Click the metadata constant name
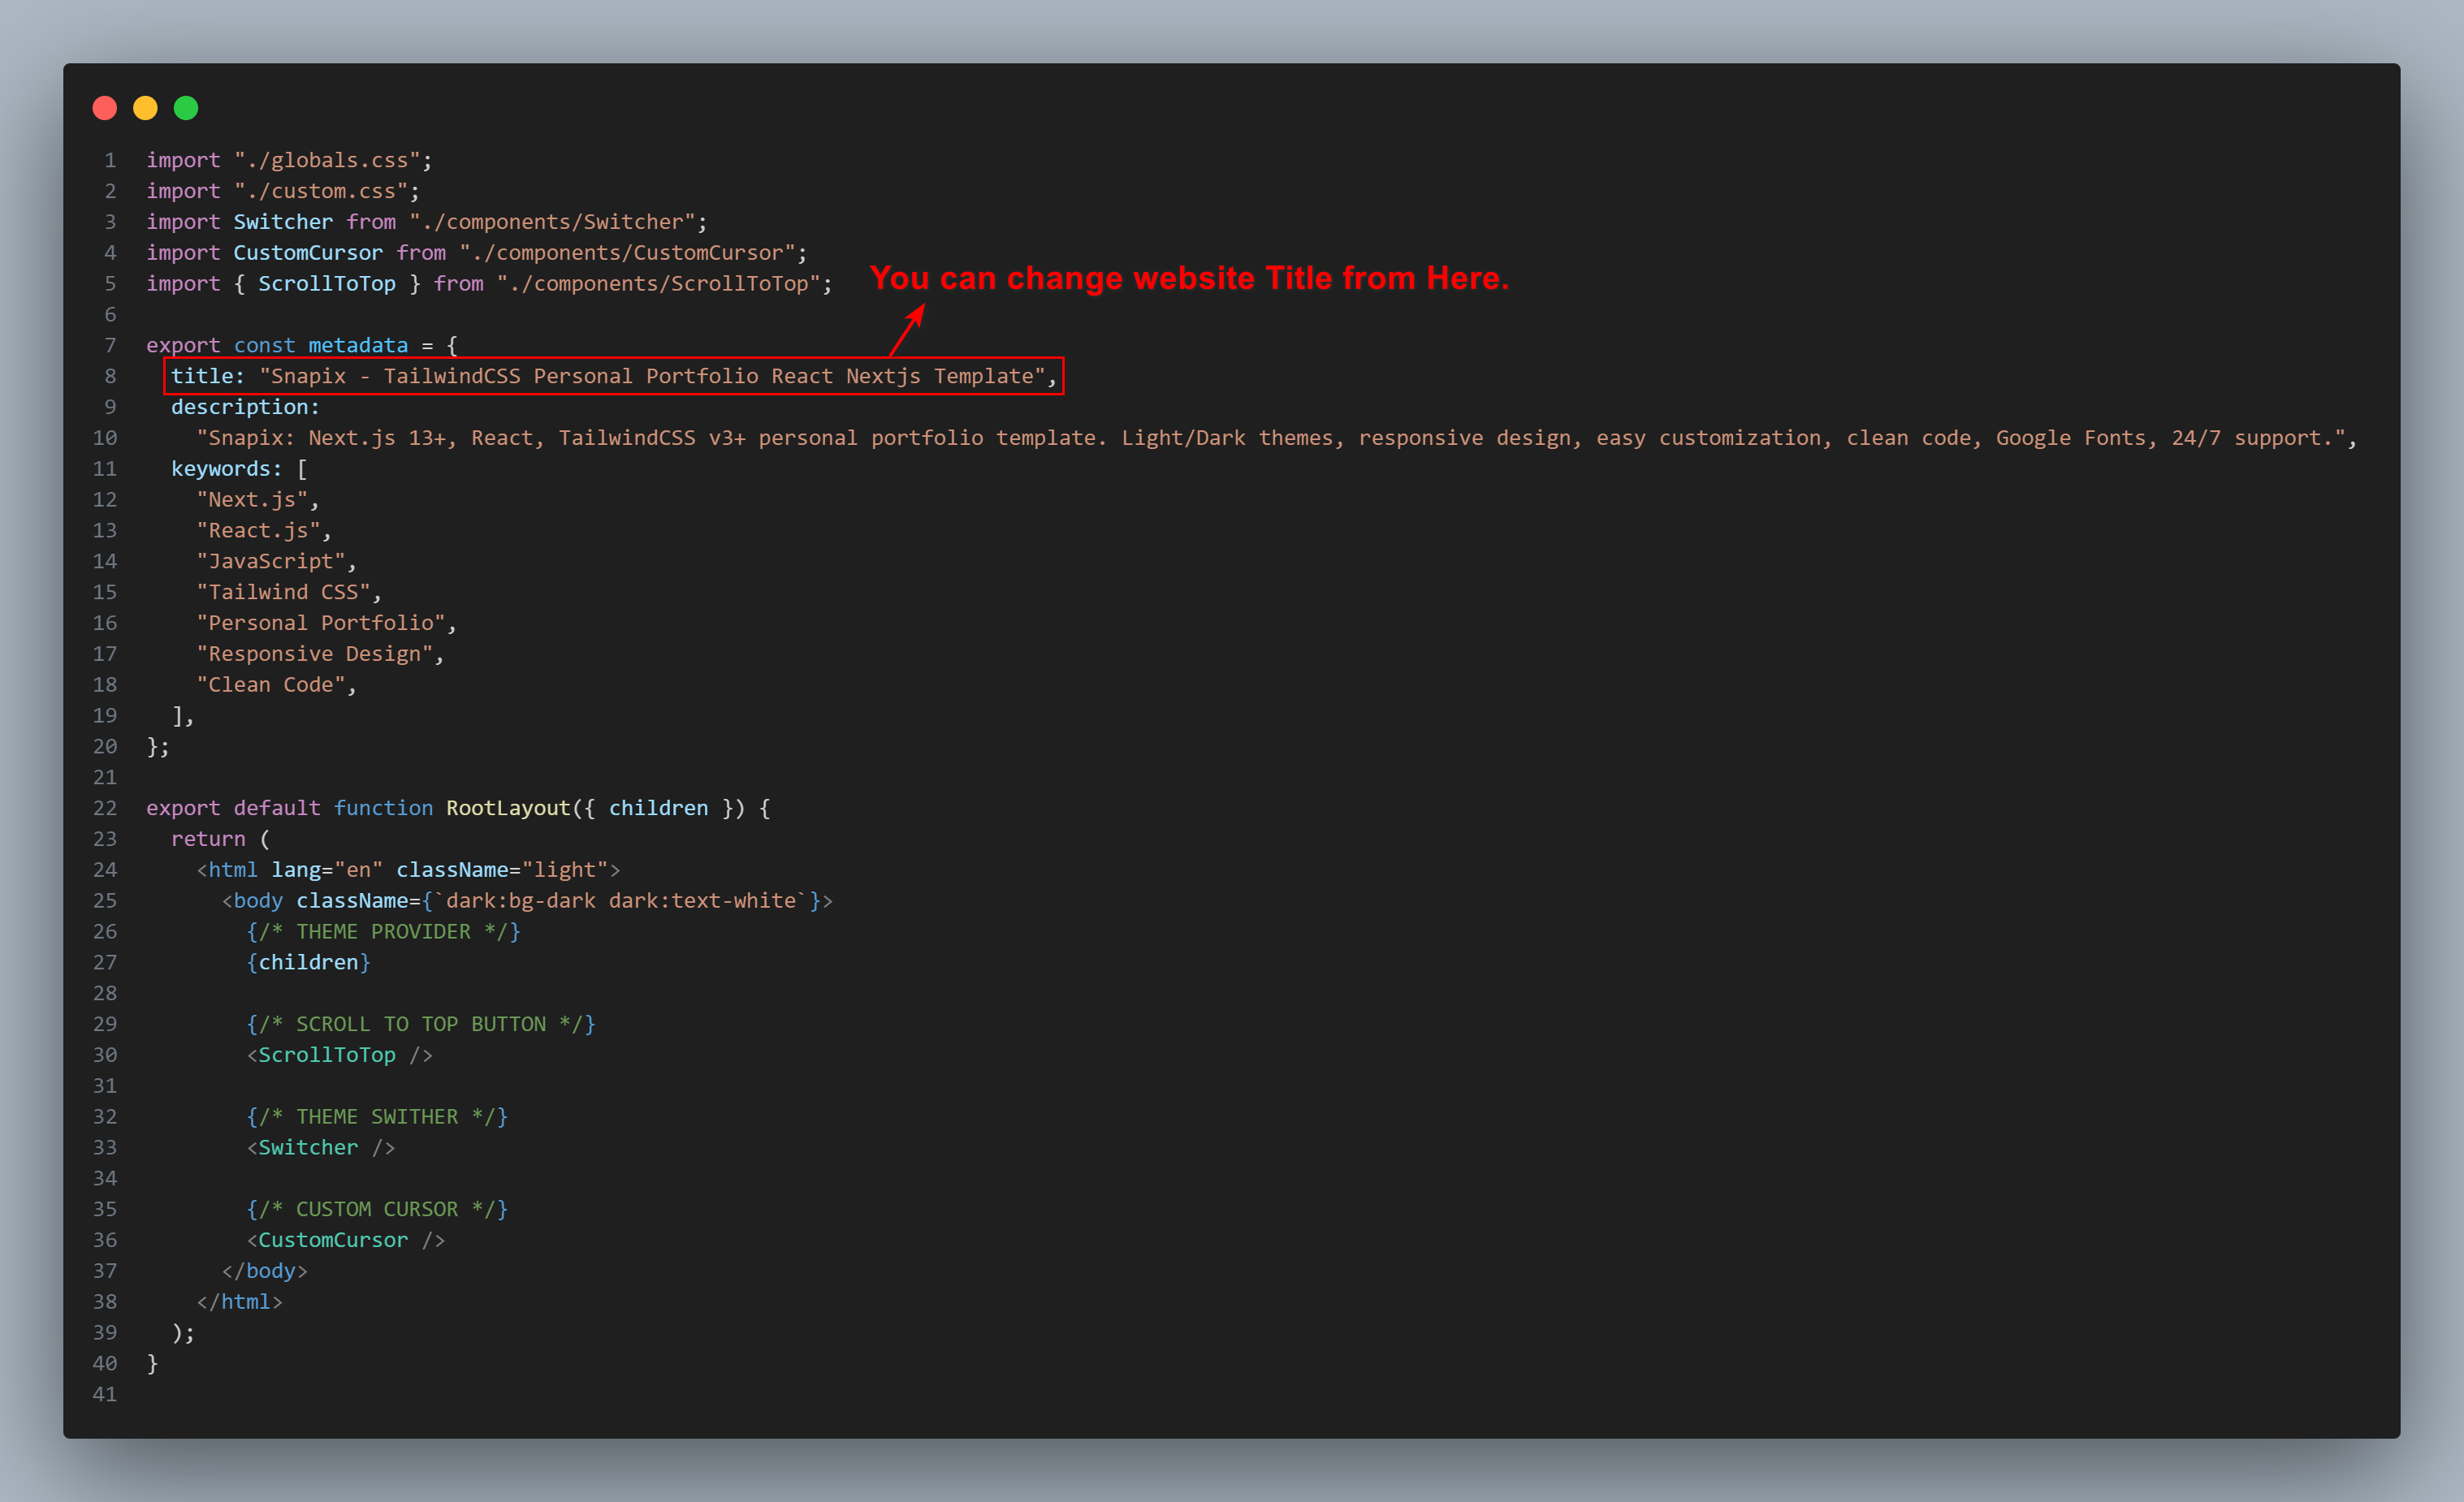 click(358, 345)
